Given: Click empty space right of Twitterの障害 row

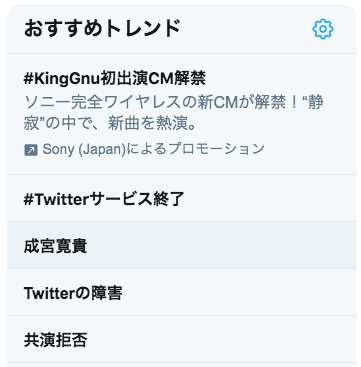Looking at the screenshot, I should point(237,292).
